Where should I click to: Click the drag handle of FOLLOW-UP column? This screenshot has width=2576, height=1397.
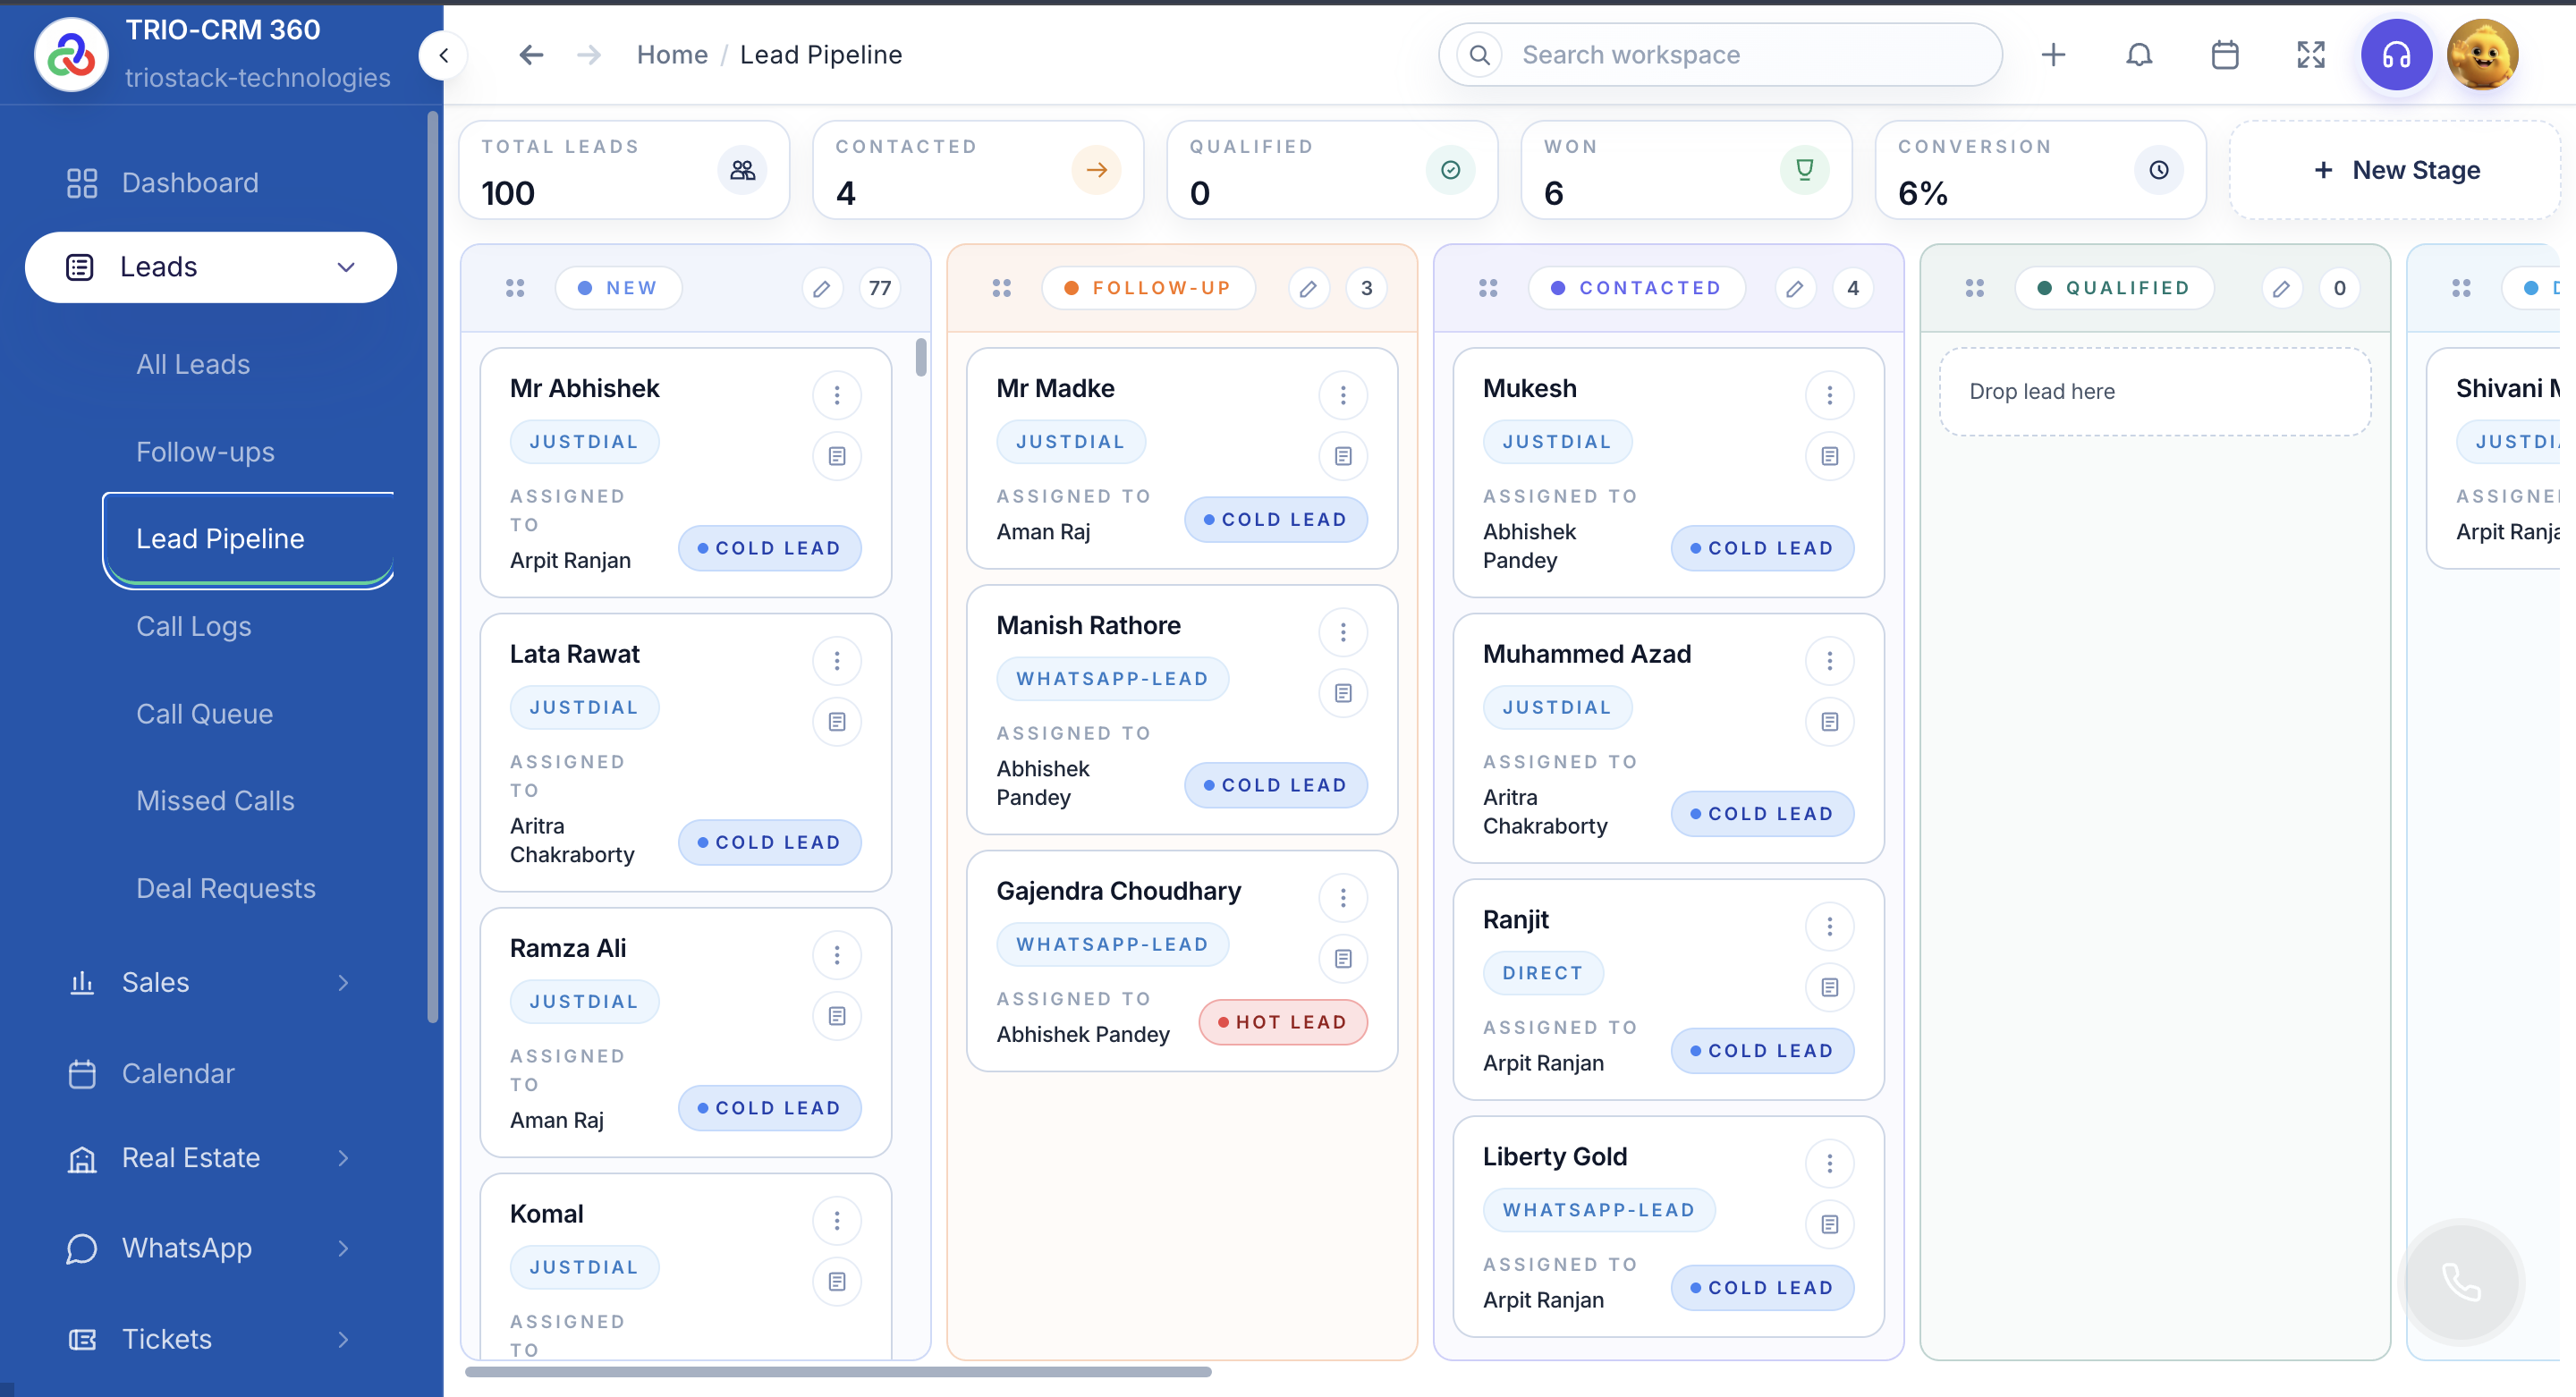click(x=1002, y=288)
